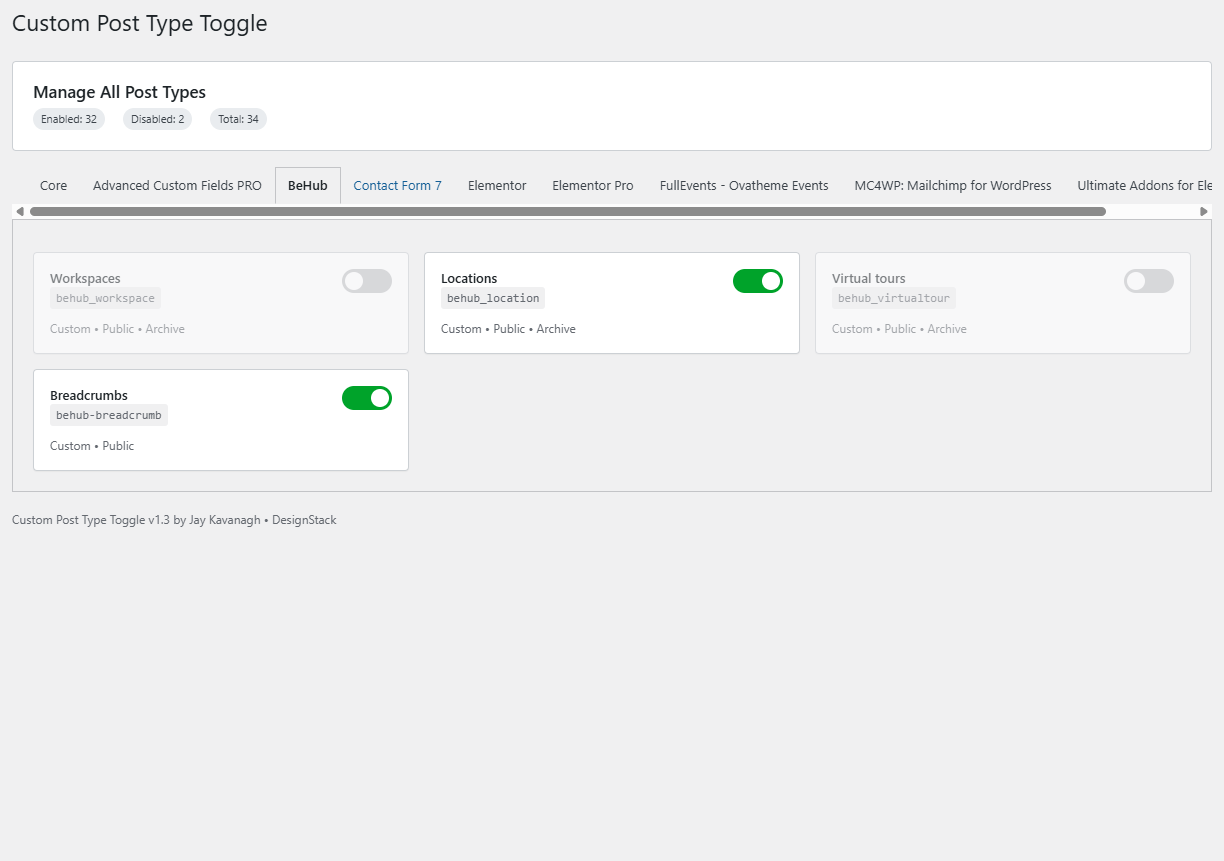Viewport: 1224px width, 861px height.
Task: Select the behub-breadcrumb slug text
Action: point(109,415)
